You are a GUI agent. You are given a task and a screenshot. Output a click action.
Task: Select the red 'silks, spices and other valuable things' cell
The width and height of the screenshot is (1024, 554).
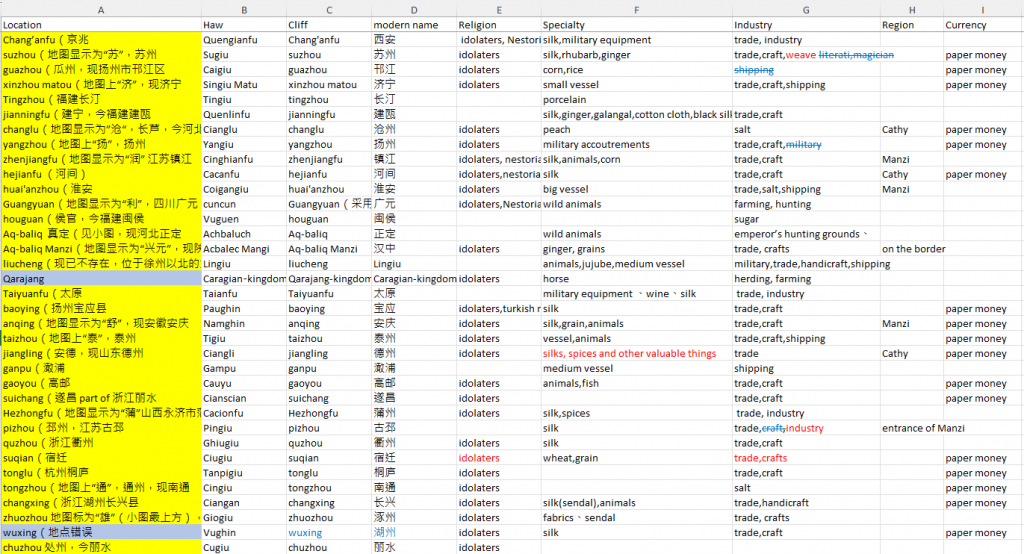637,353
